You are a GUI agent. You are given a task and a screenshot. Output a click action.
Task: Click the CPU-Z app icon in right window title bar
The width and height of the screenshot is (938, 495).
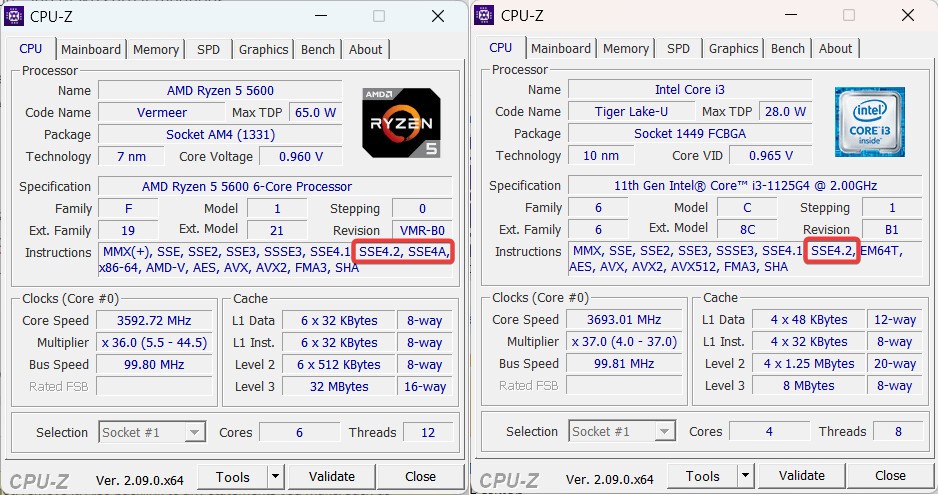pyautogui.click(x=484, y=15)
